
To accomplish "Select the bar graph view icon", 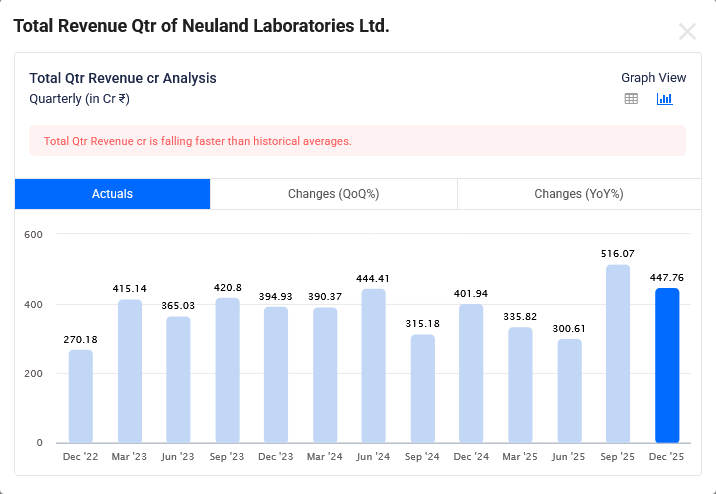I will pos(665,99).
